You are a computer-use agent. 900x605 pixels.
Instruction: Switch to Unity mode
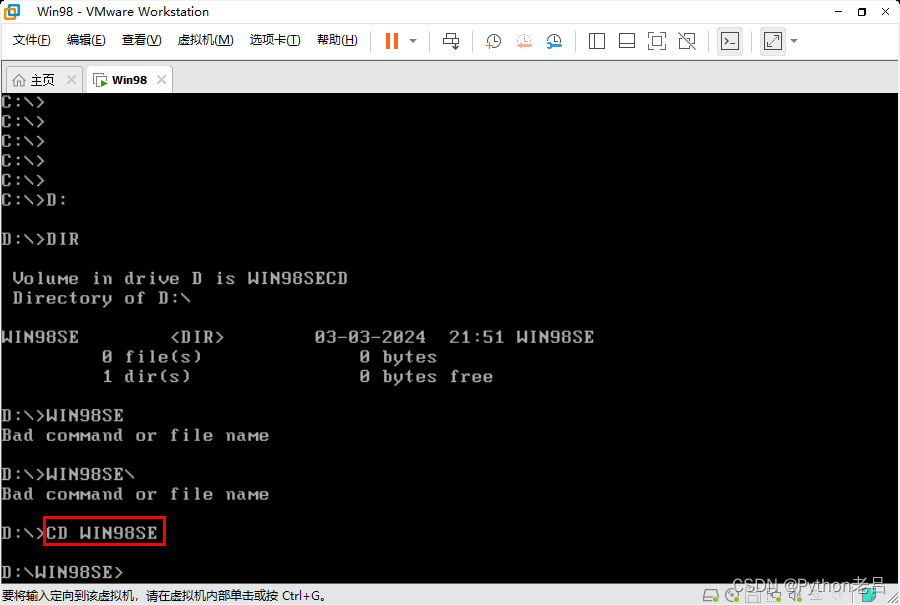tap(686, 41)
